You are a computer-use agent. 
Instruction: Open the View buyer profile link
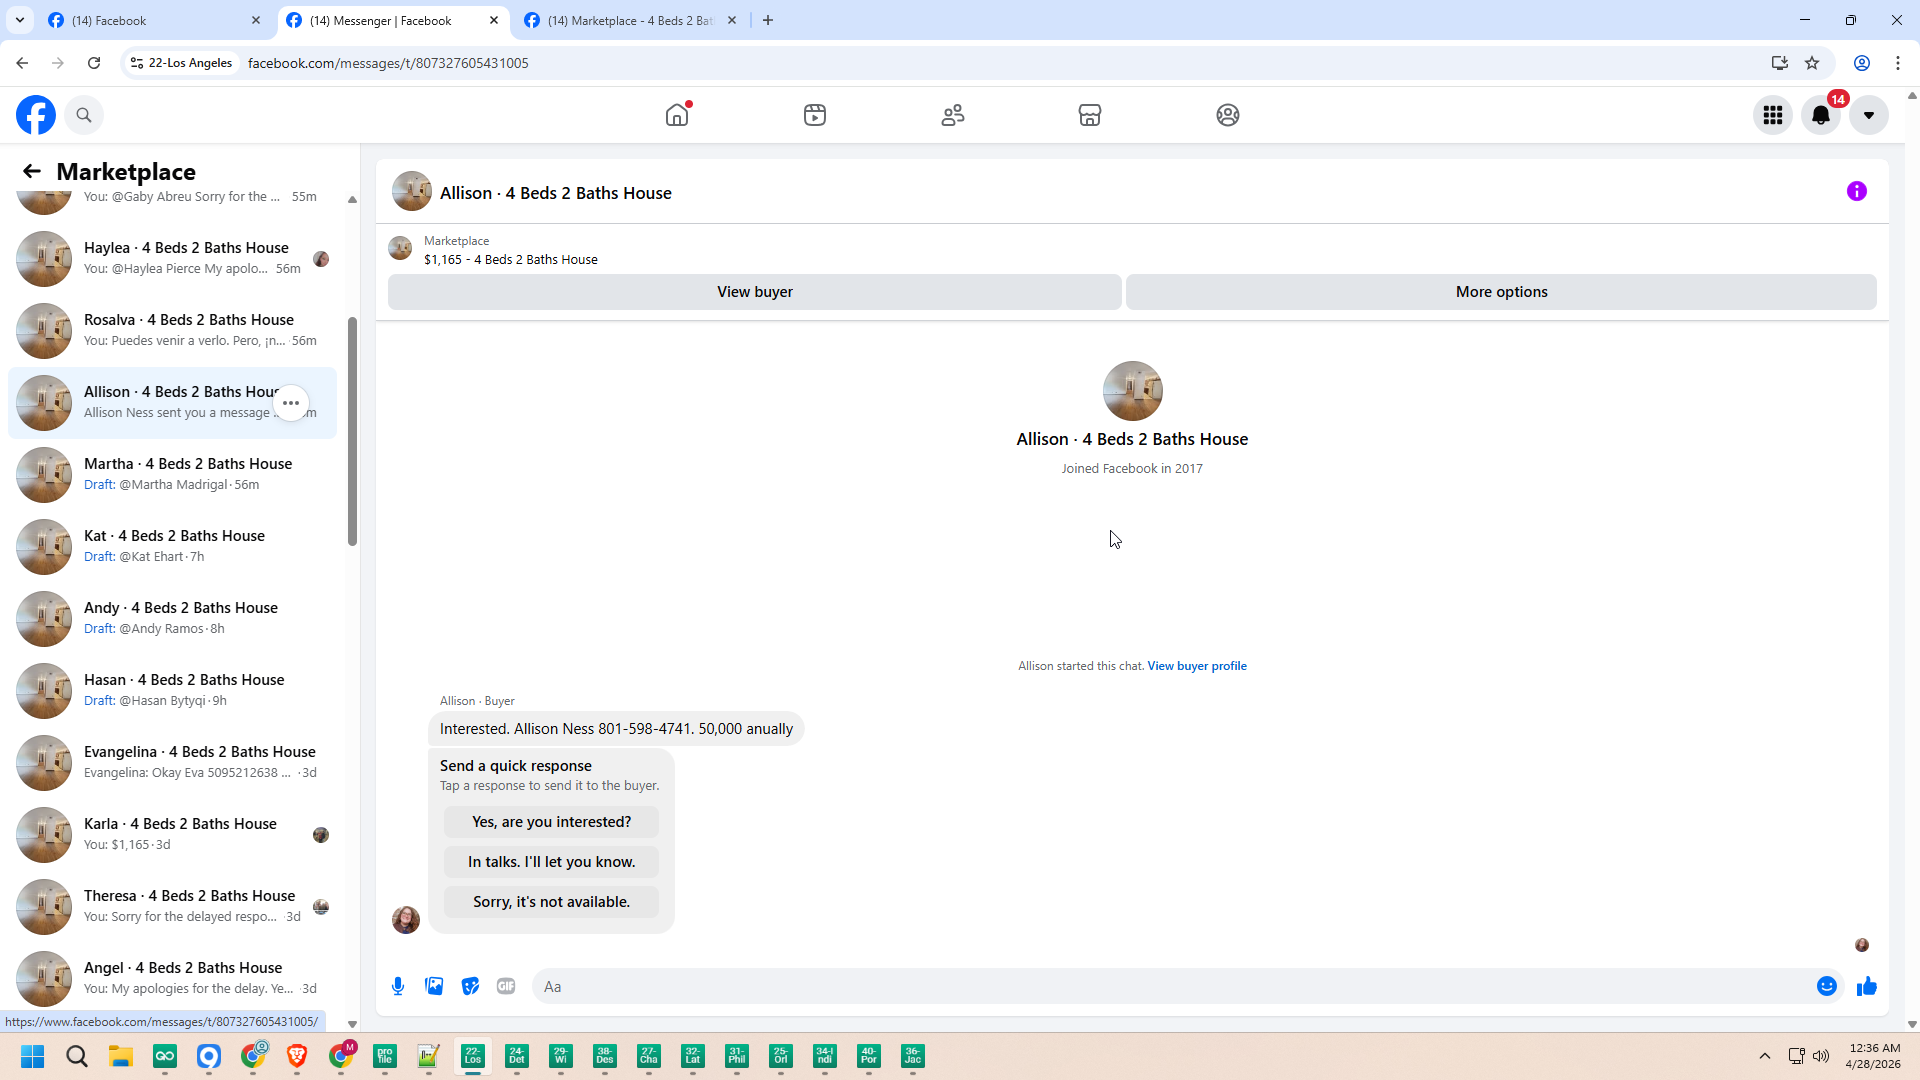1197,666
